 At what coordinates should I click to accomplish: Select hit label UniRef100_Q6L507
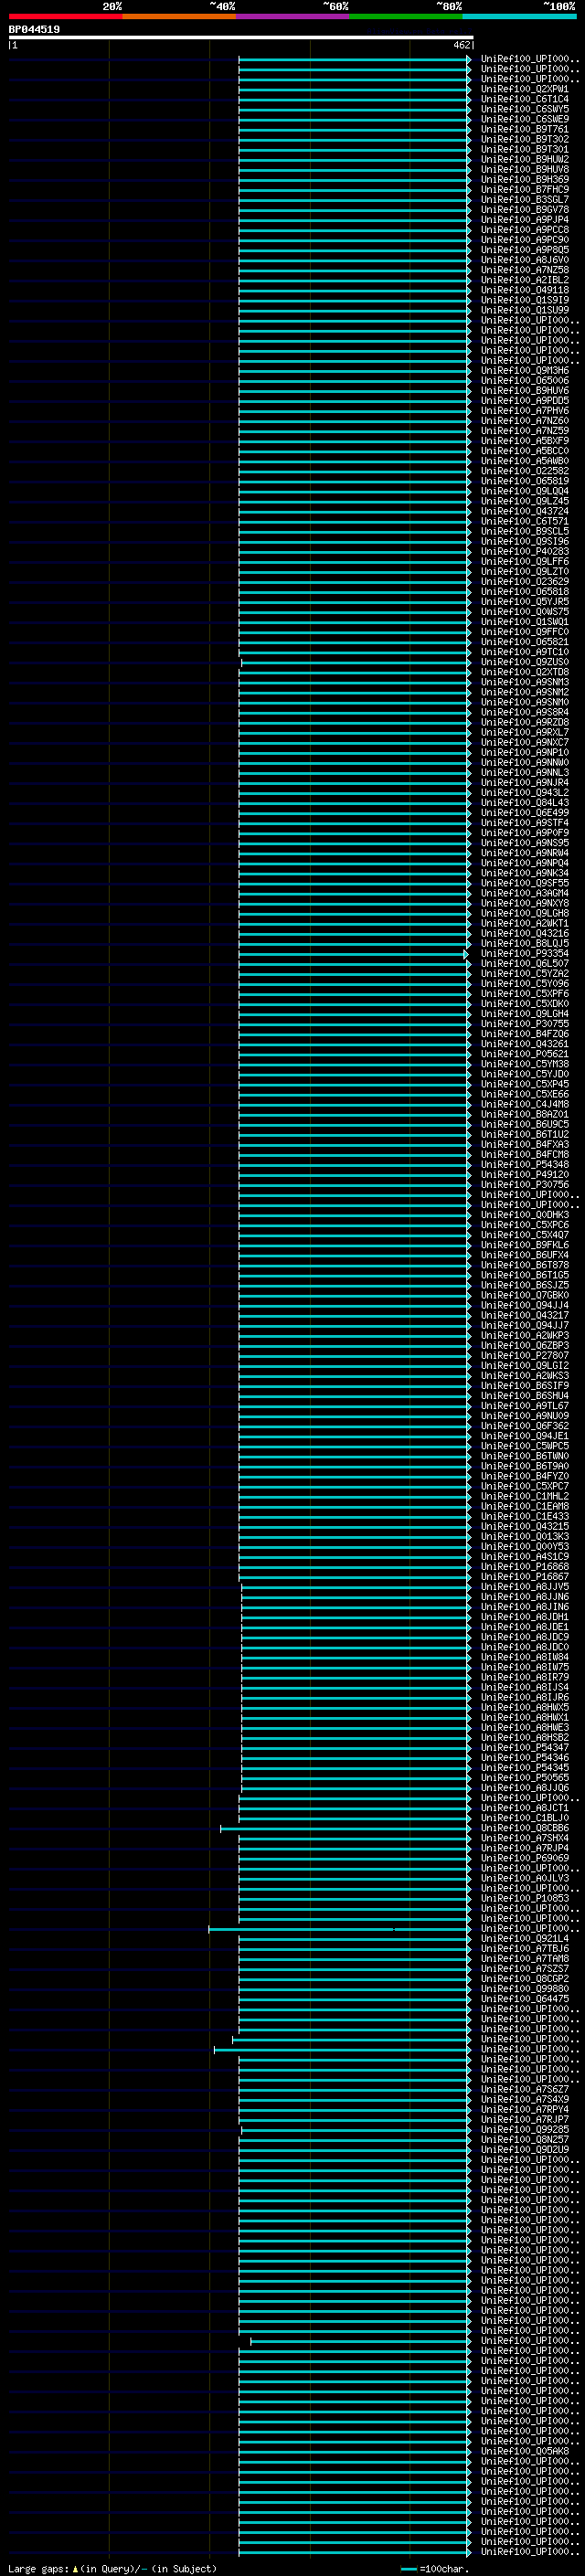pos(524,963)
